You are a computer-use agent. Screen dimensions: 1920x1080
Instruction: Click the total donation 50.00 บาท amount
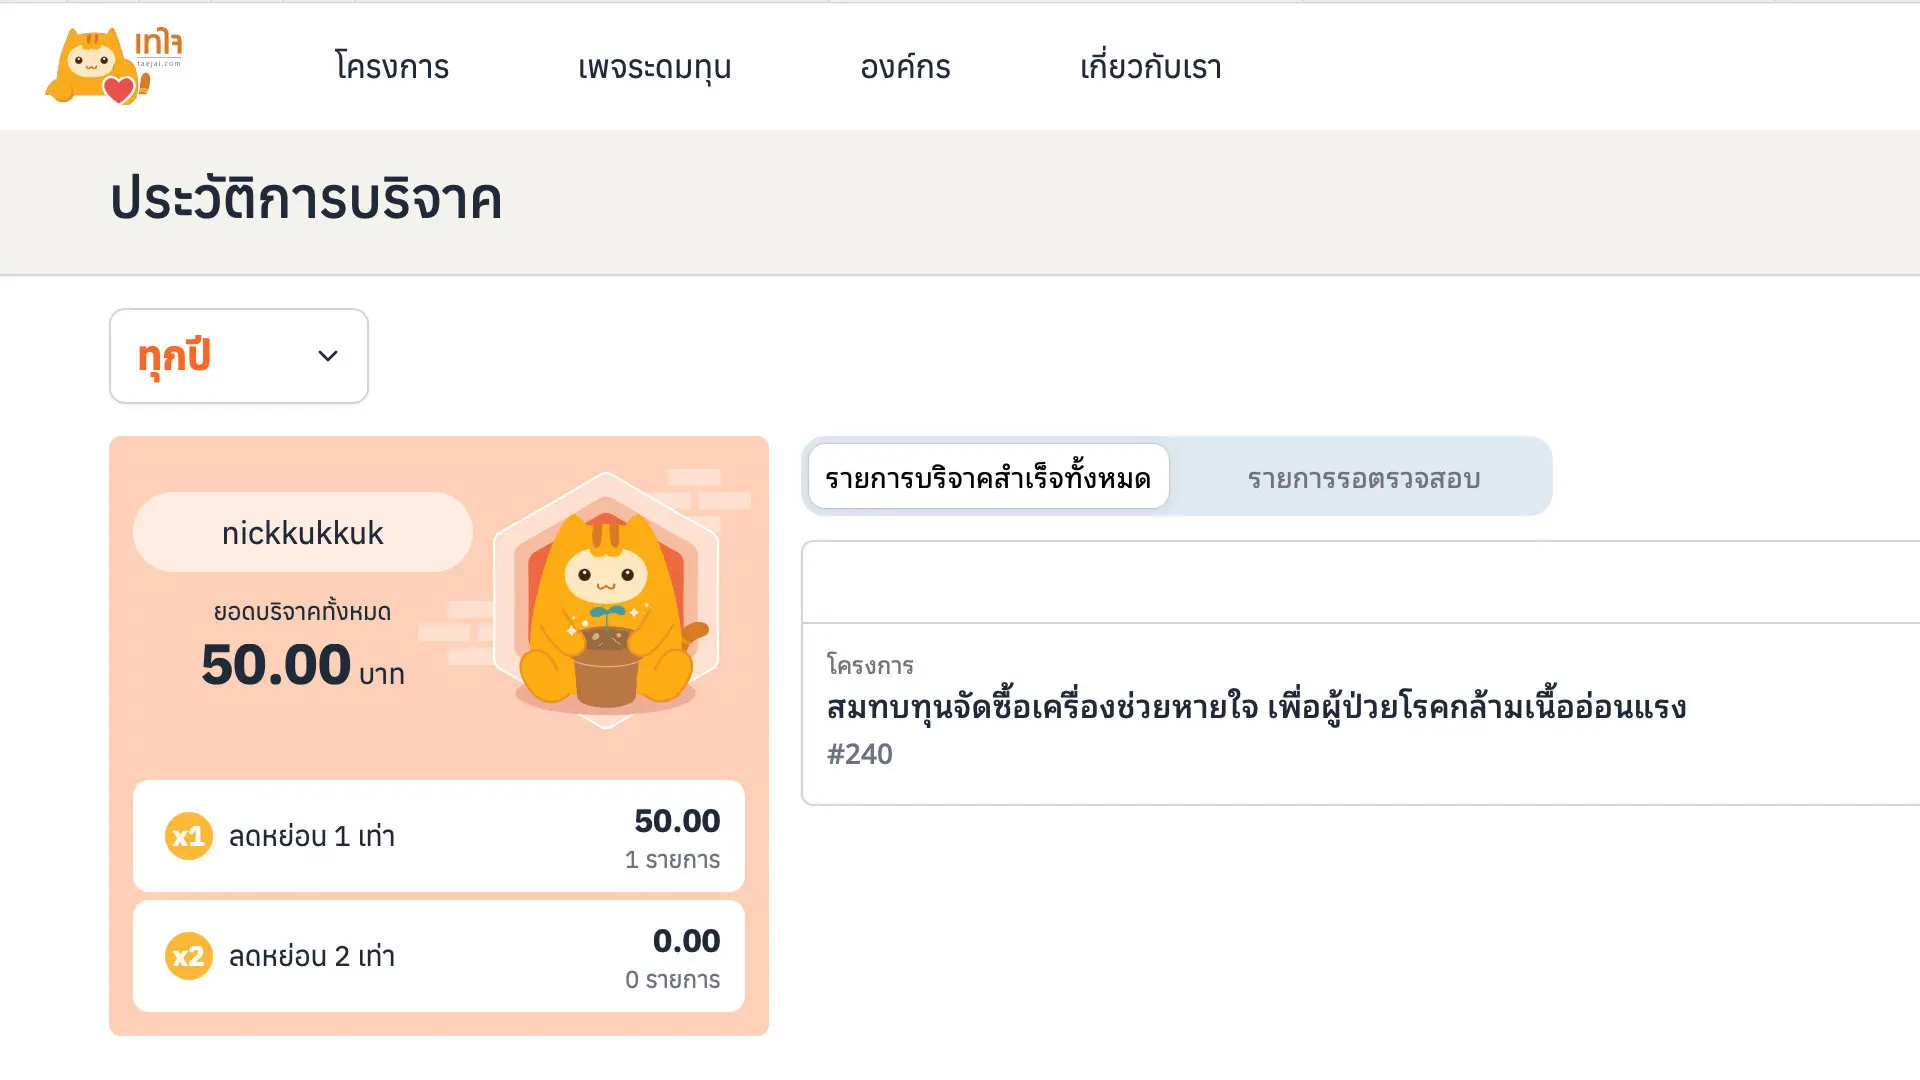[302, 665]
